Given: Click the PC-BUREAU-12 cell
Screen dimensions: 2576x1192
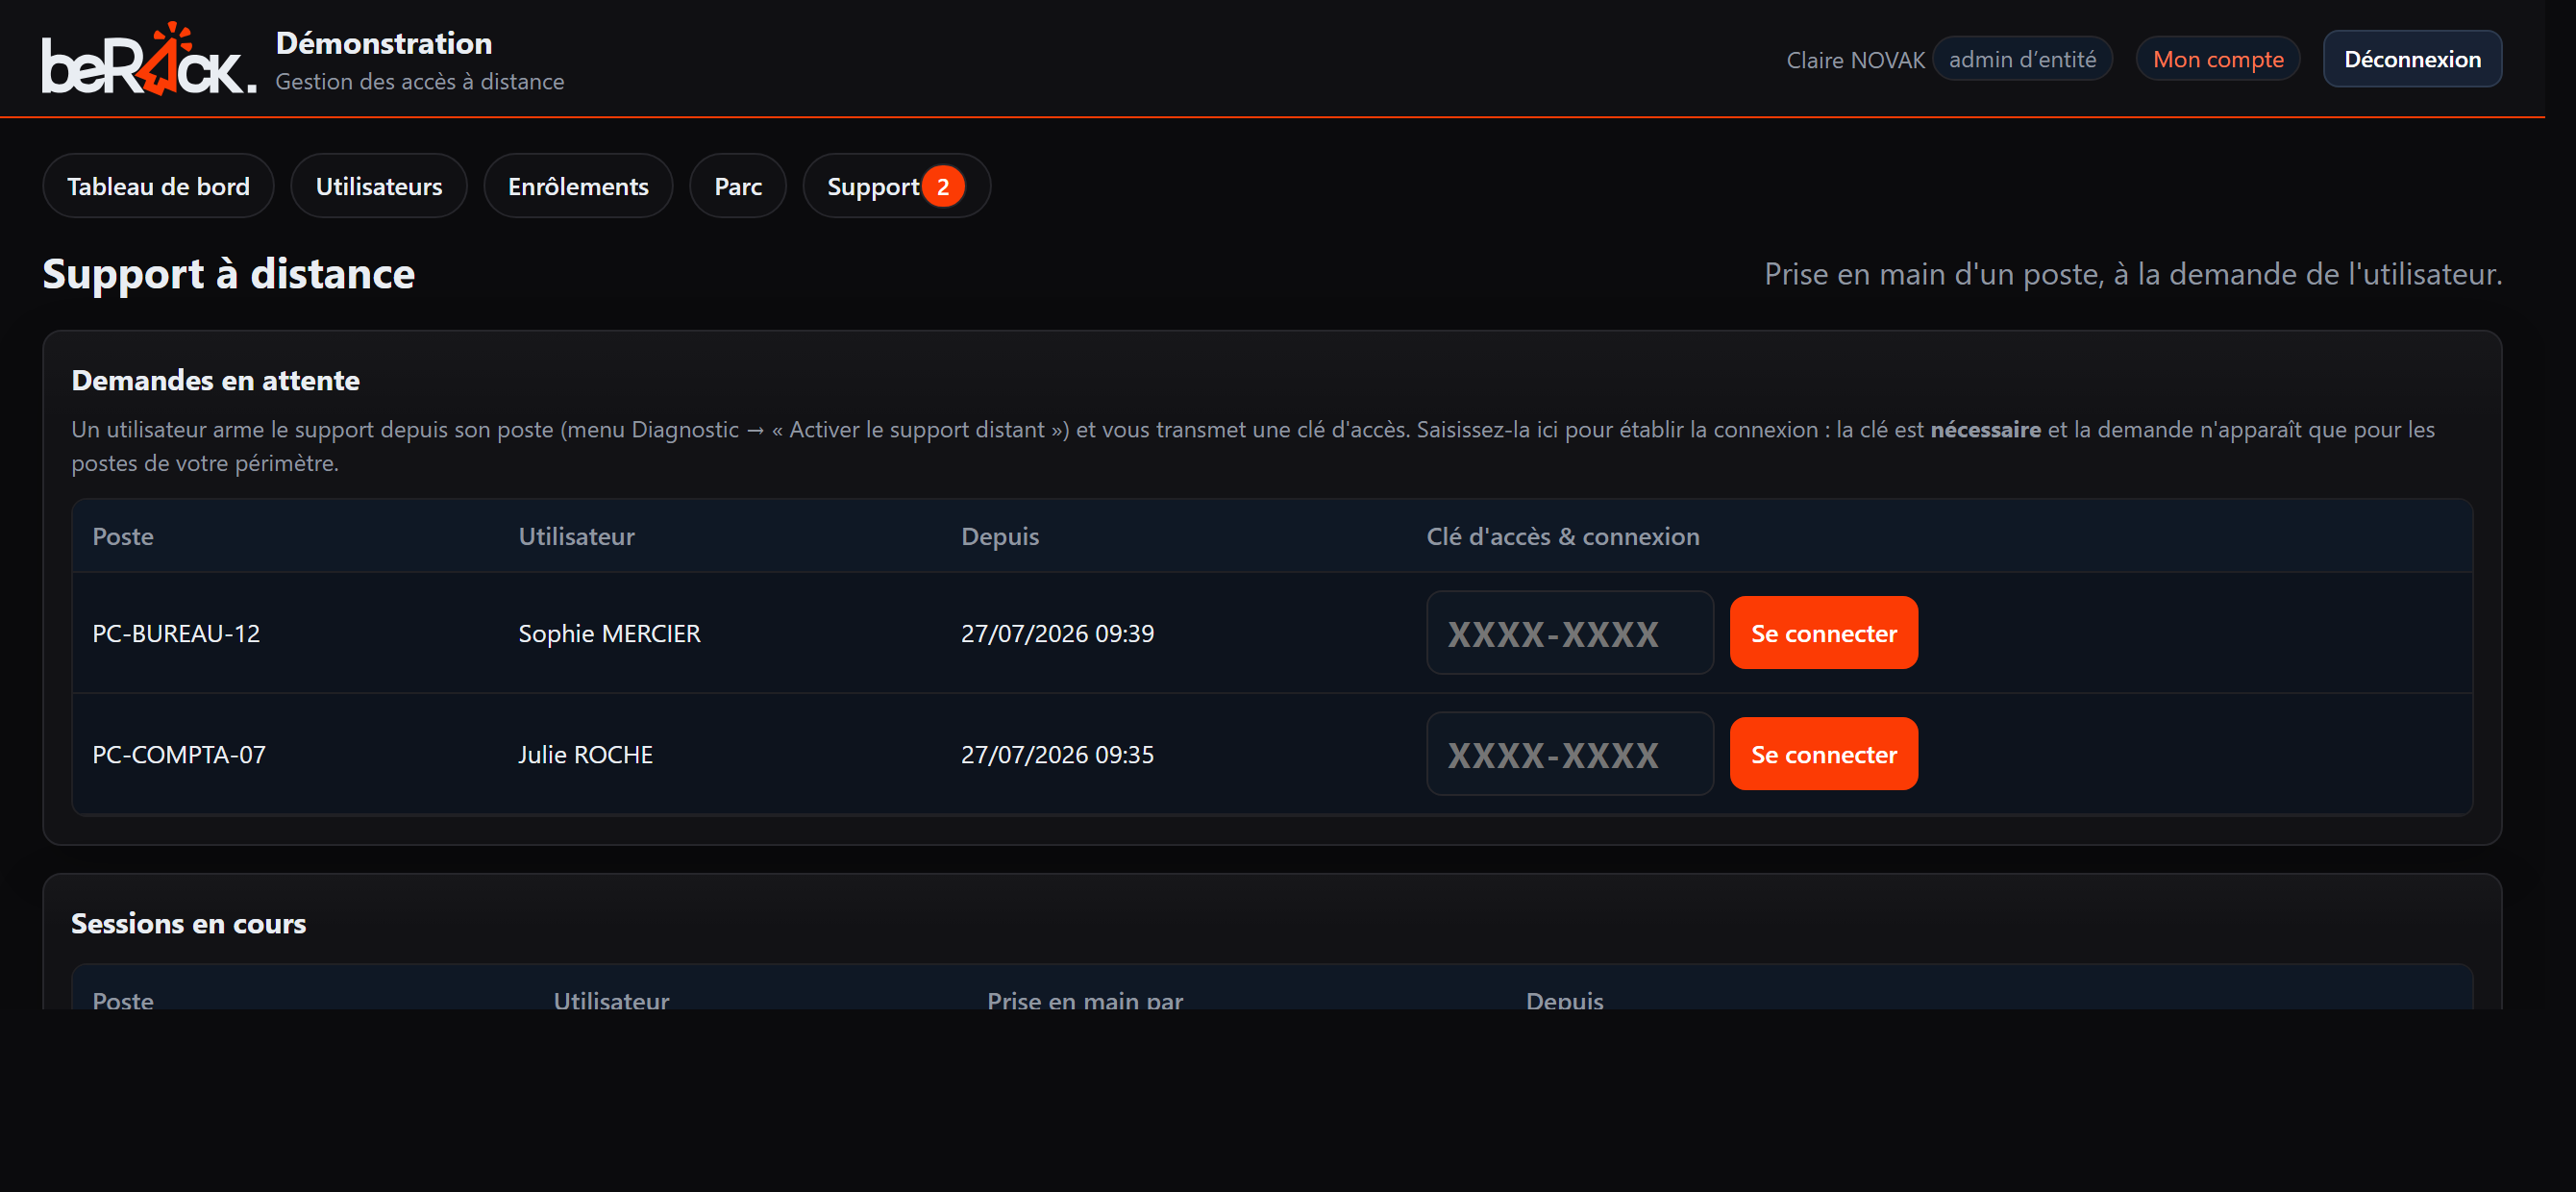Looking at the screenshot, I should click(176, 633).
